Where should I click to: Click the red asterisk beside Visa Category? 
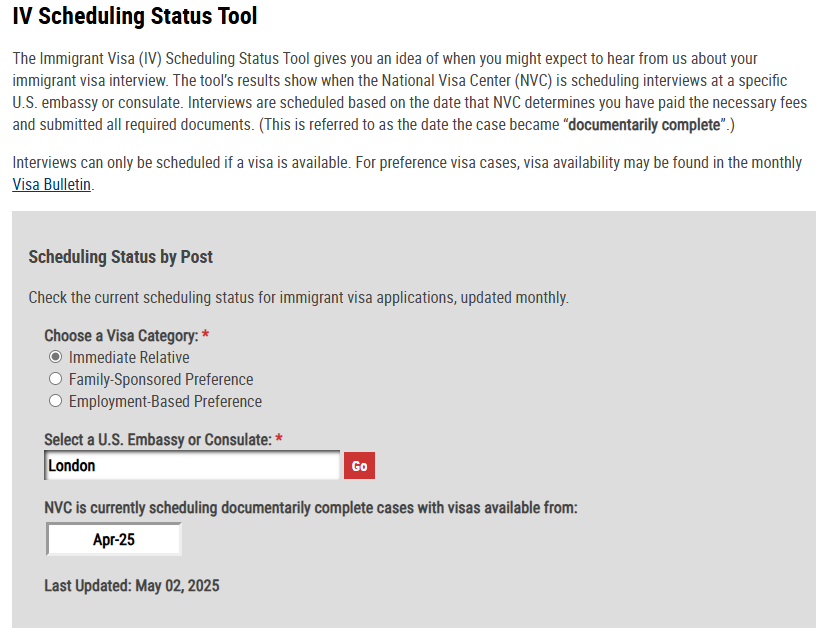coord(205,334)
